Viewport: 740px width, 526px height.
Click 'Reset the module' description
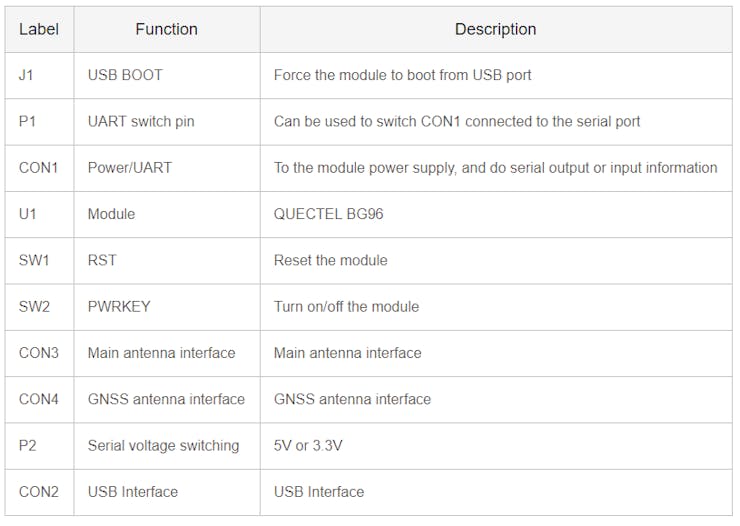click(x=330, y=260)
